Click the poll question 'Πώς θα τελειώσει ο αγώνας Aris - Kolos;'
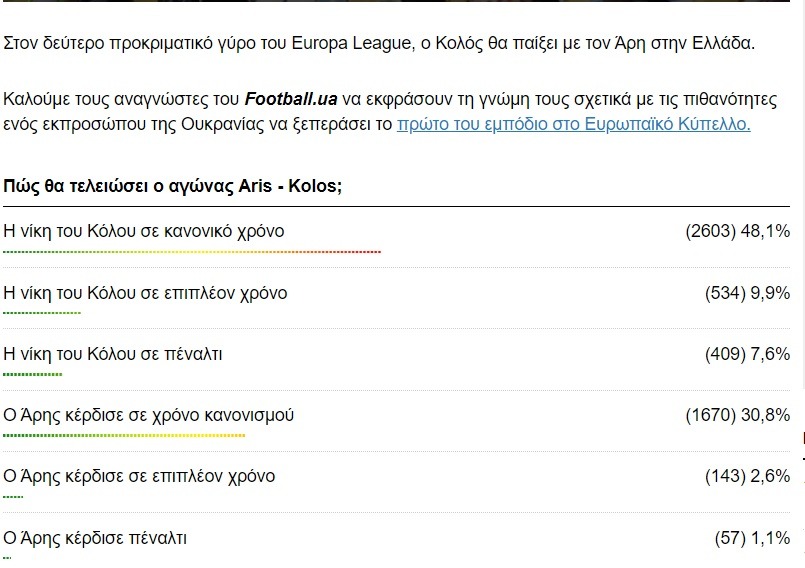Screen dimensions: 805x568 [x=172, y=186]
